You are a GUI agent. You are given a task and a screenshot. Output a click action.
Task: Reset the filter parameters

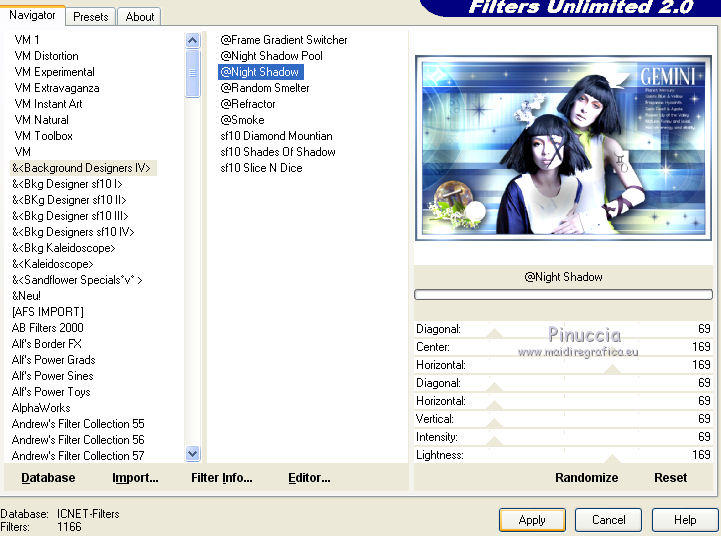pos(670,478)
